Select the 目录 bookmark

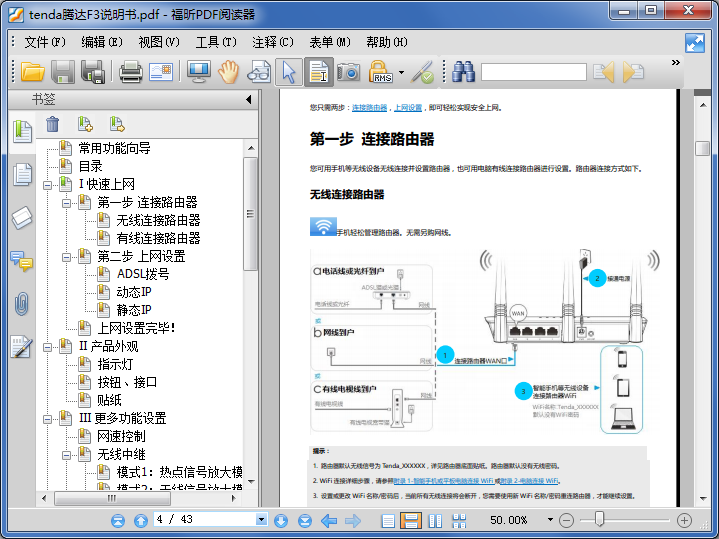tap(90, 166)
